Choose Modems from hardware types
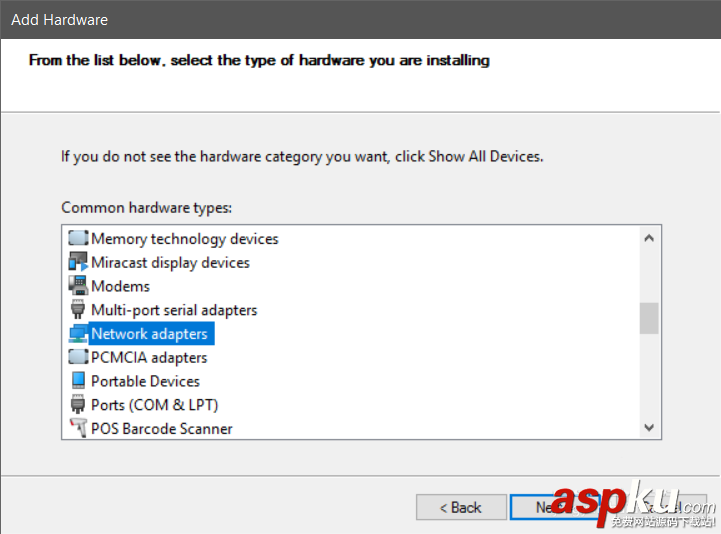Viewport: 721px width, 534px height. click(x=120, y=286)
